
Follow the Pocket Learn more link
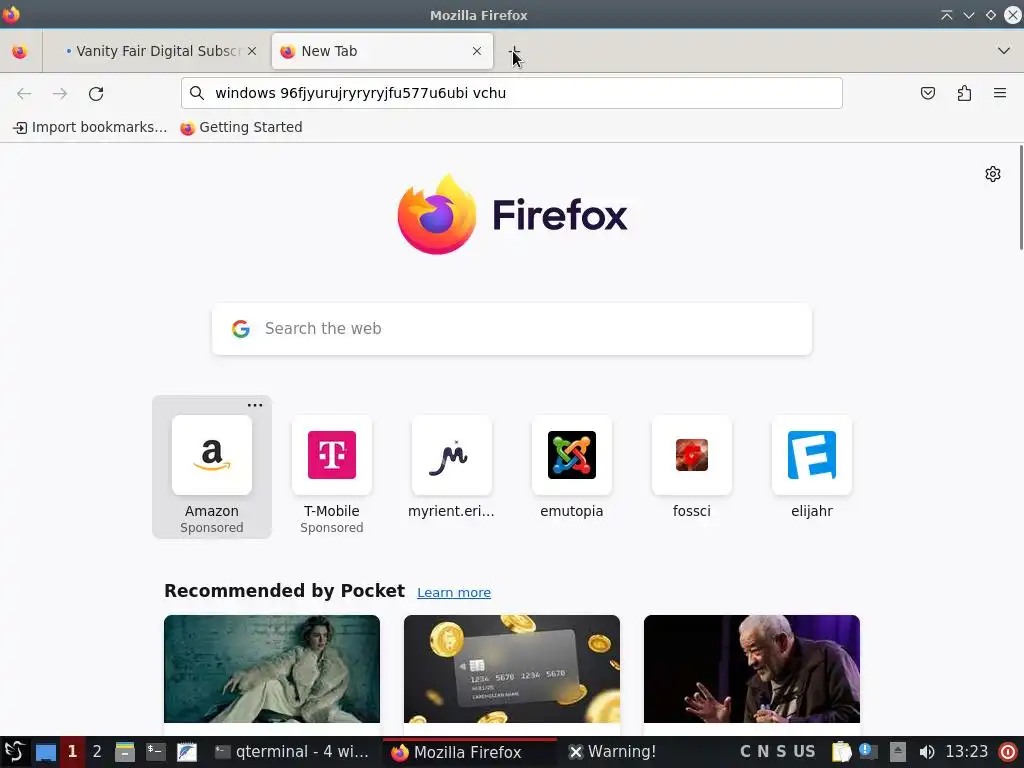tap(454, 592)
